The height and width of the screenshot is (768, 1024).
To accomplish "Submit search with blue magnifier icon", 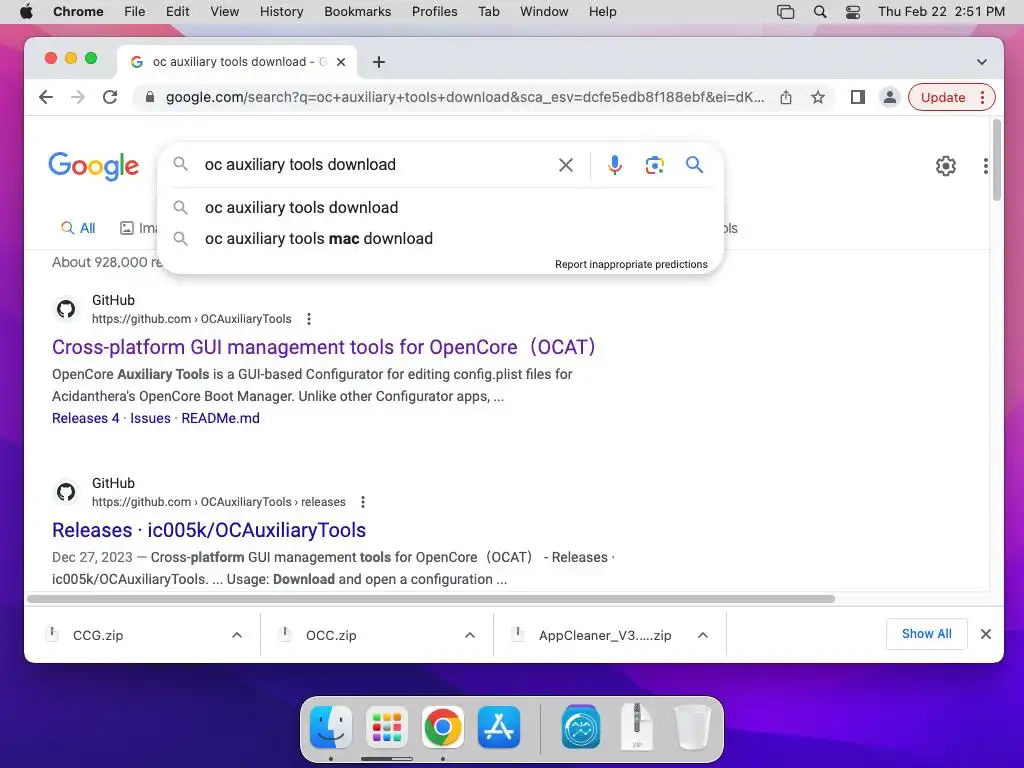I will pos(694,165).
